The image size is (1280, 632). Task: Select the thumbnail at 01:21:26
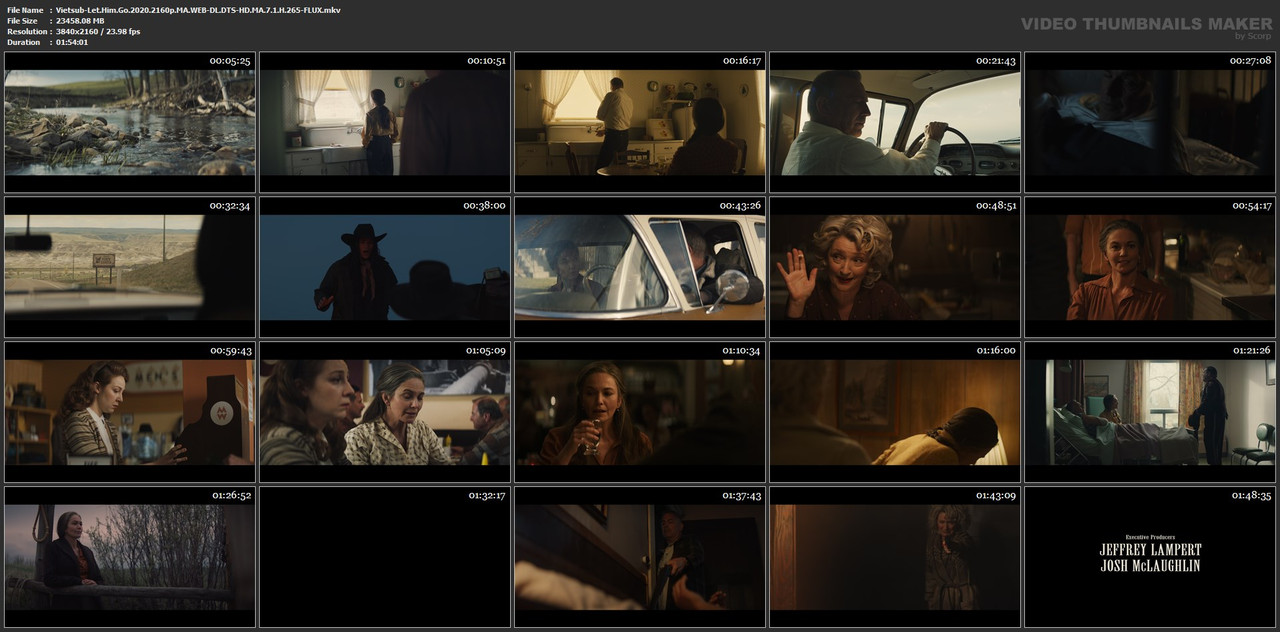[x=1150, y=412]
